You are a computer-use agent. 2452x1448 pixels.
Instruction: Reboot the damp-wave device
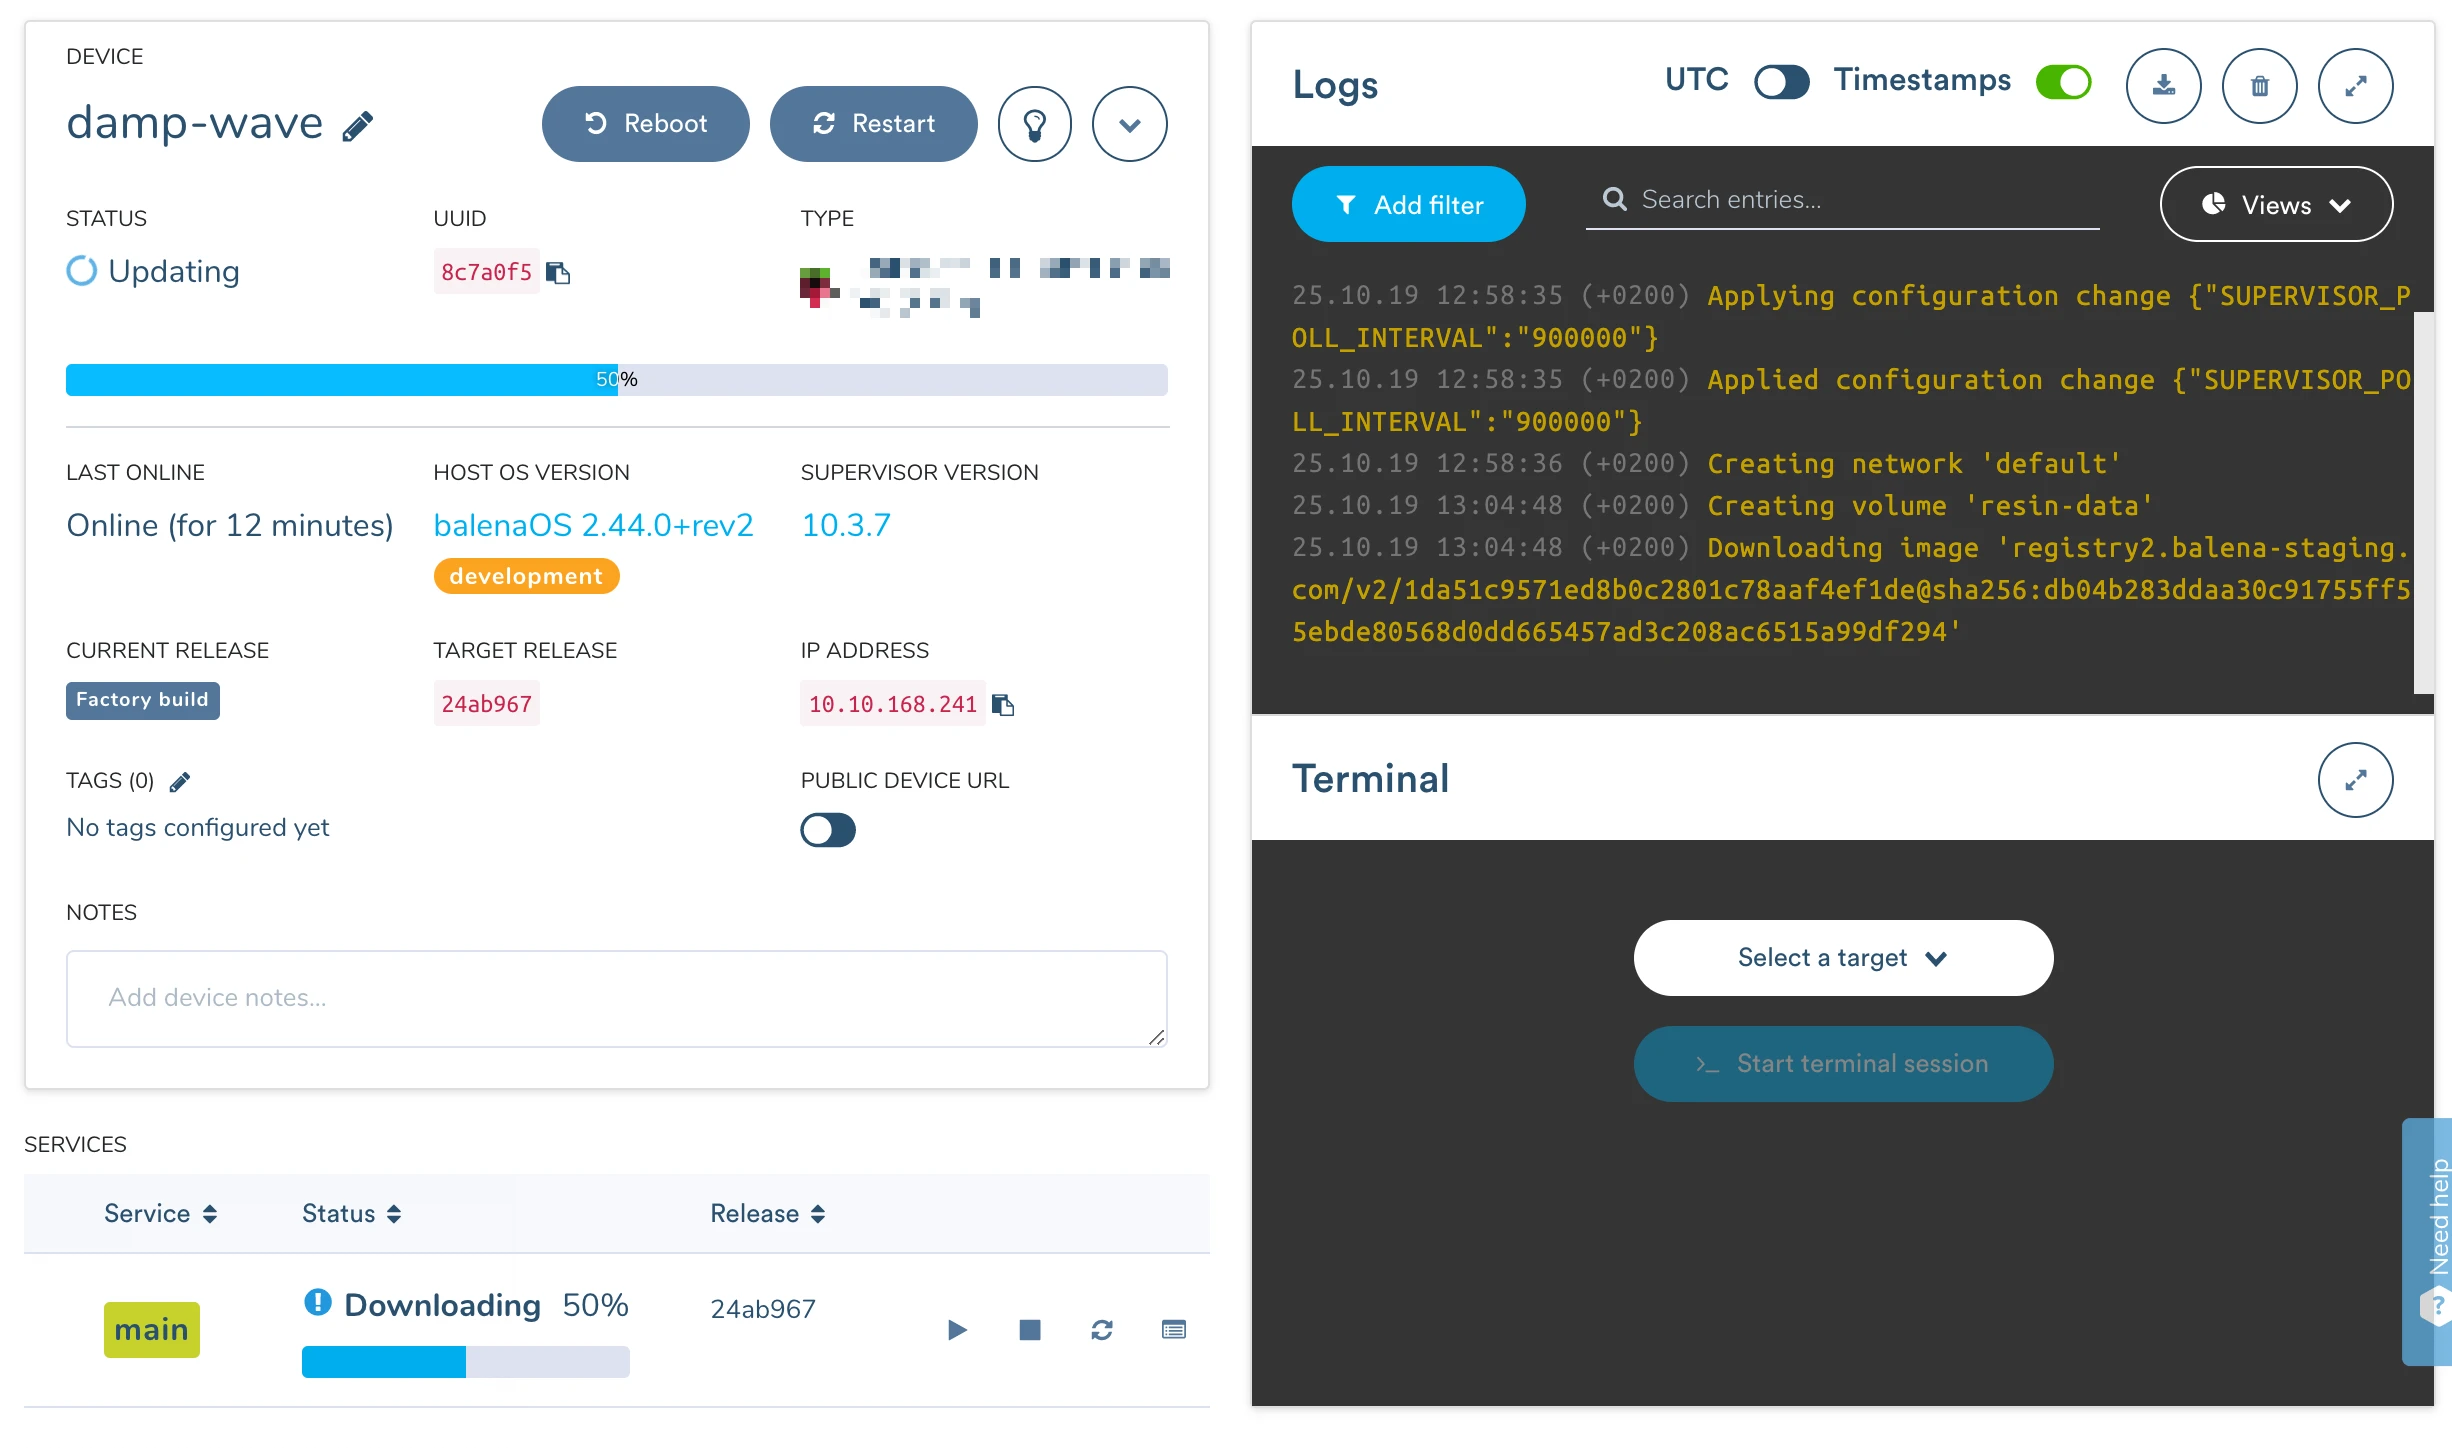[x=645, y=123]
